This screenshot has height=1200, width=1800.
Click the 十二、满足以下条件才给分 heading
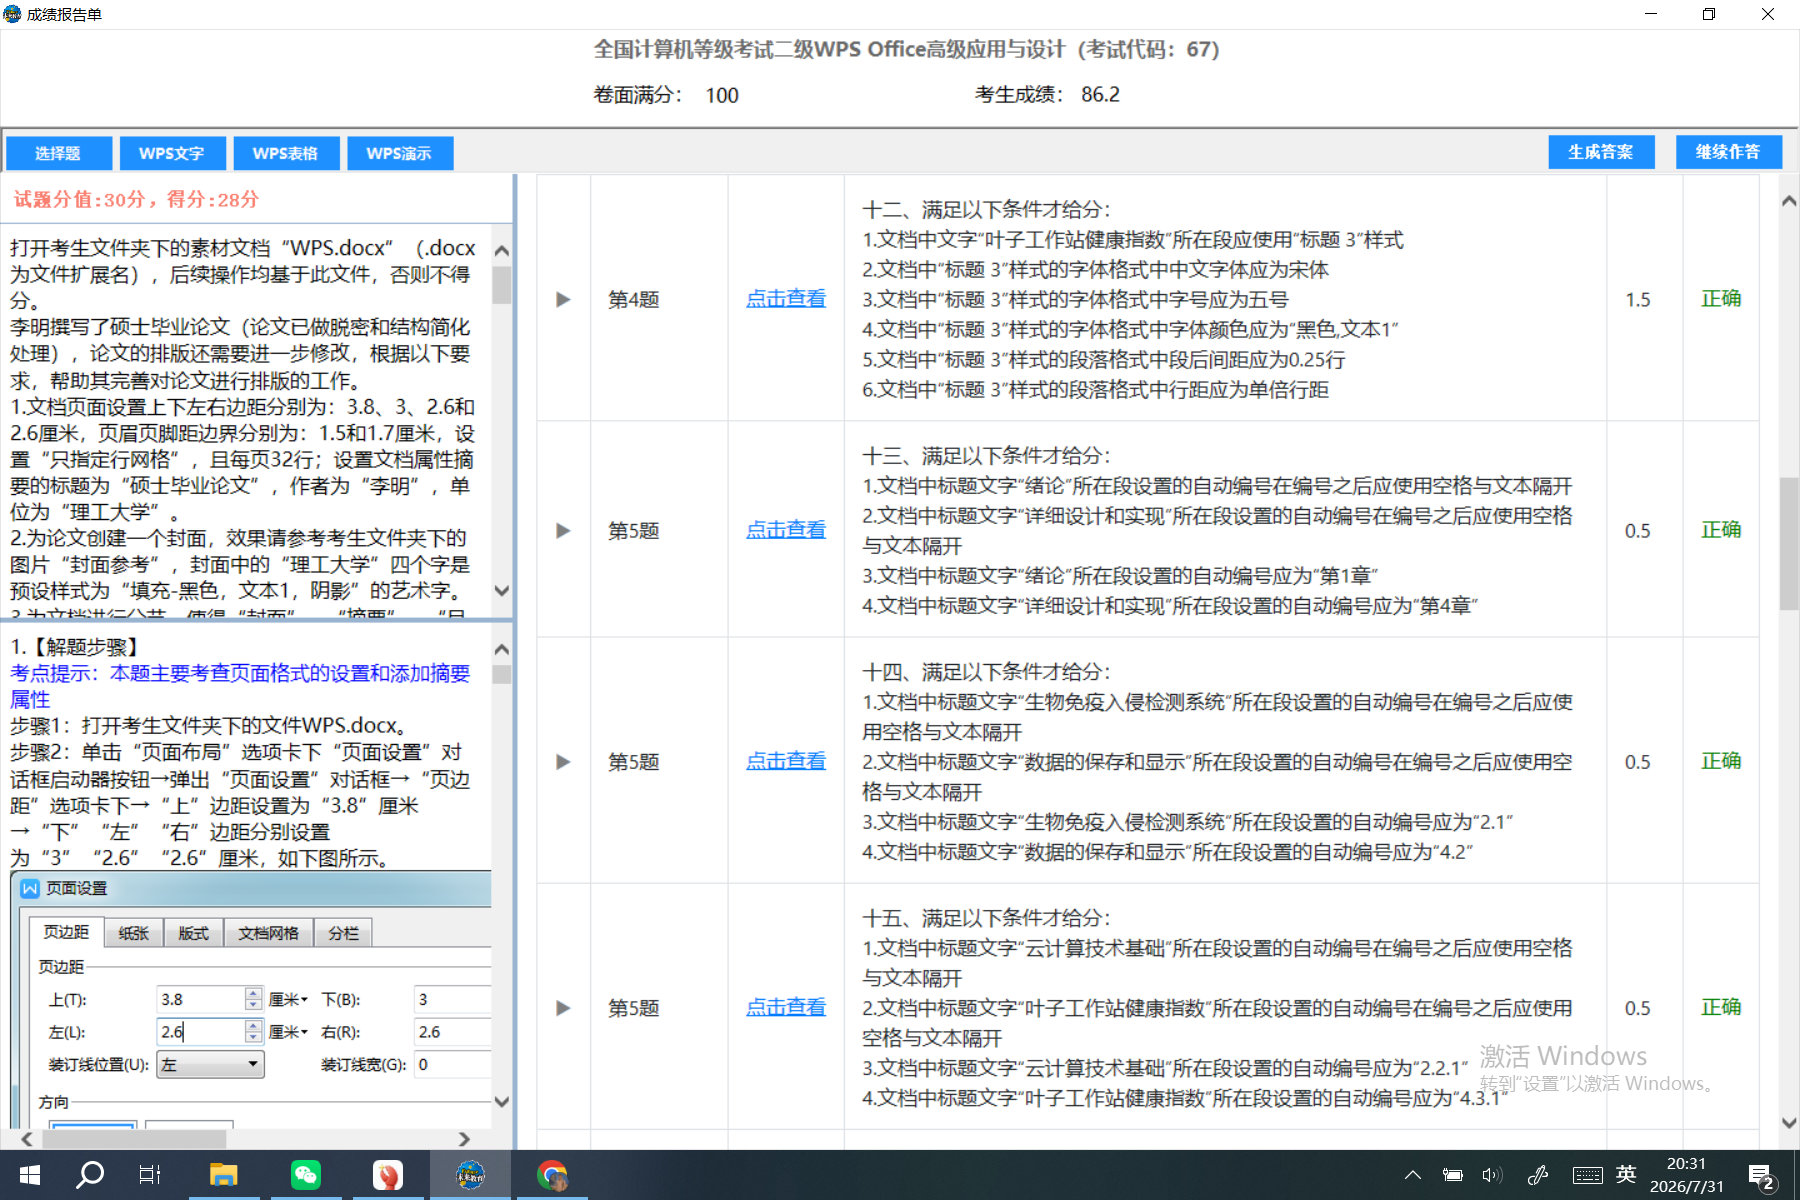pos(986,209)
